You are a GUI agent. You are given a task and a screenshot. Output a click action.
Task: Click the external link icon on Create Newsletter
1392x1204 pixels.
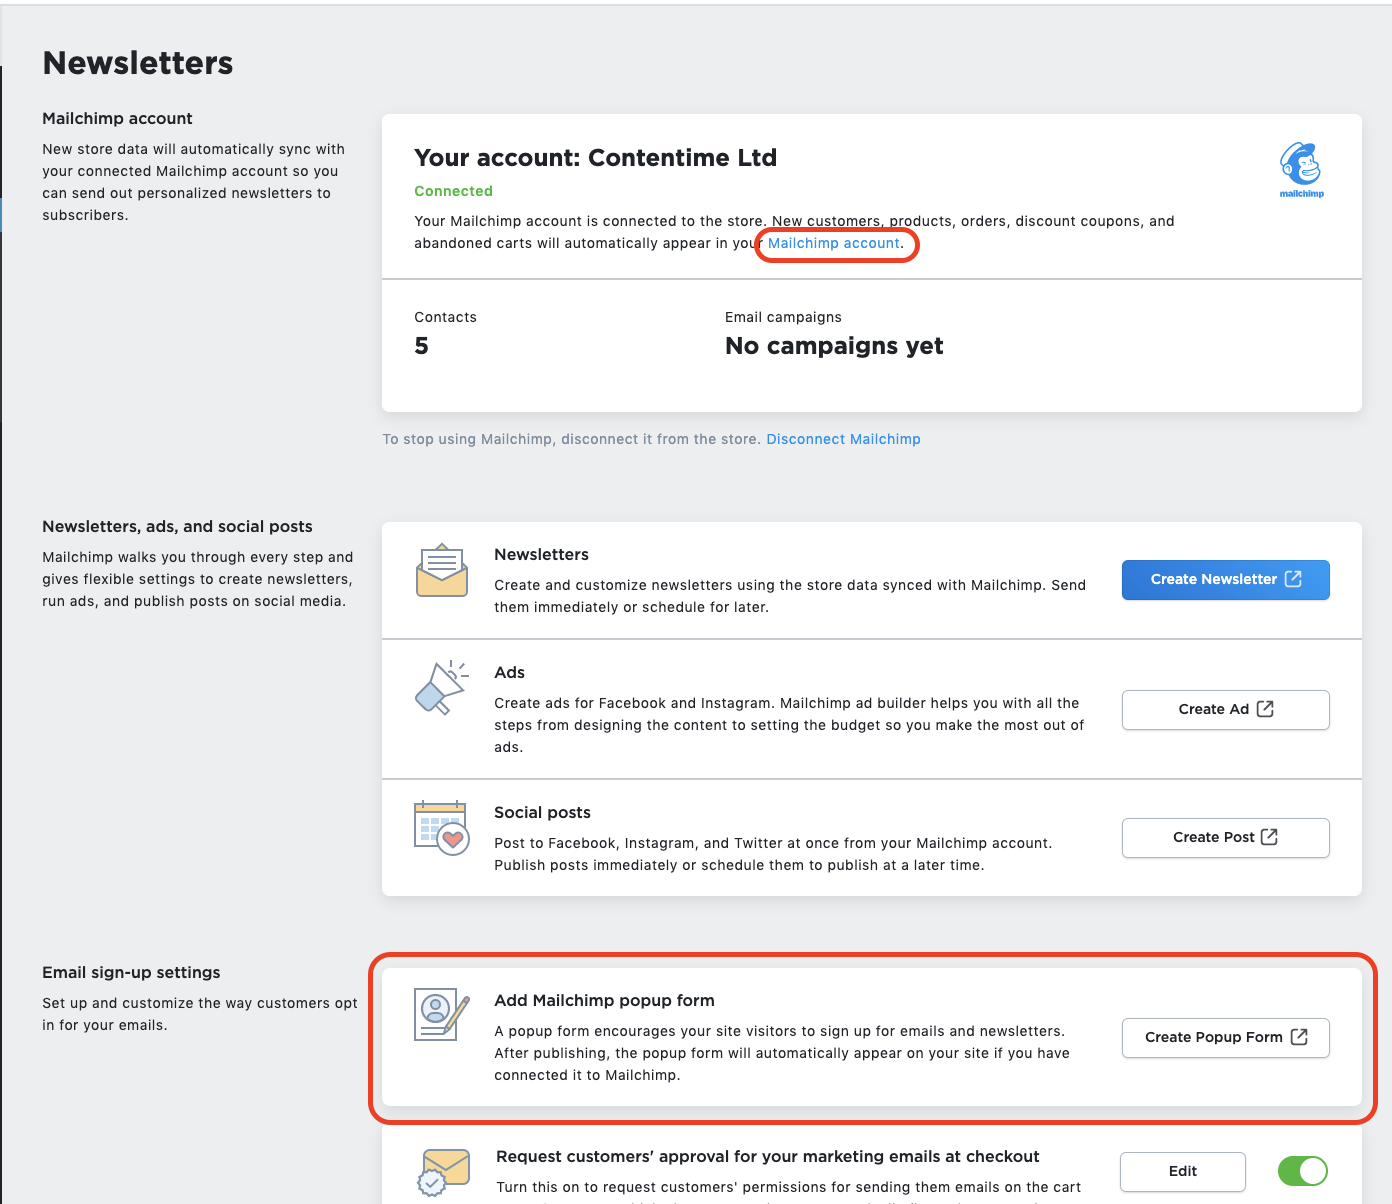click(1293, 579)
